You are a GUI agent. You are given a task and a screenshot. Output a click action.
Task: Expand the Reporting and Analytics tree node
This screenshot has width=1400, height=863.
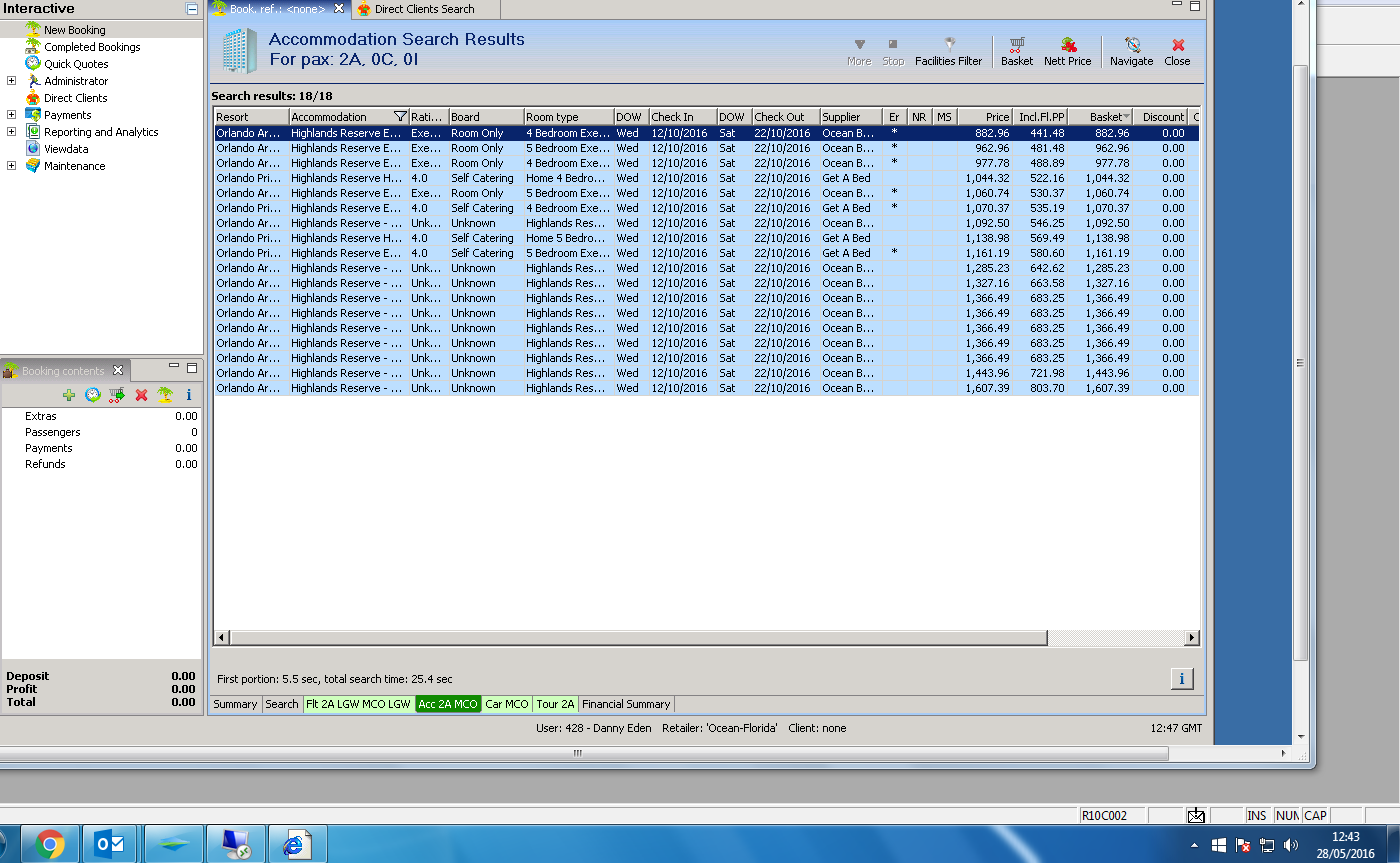pos(12,132)
